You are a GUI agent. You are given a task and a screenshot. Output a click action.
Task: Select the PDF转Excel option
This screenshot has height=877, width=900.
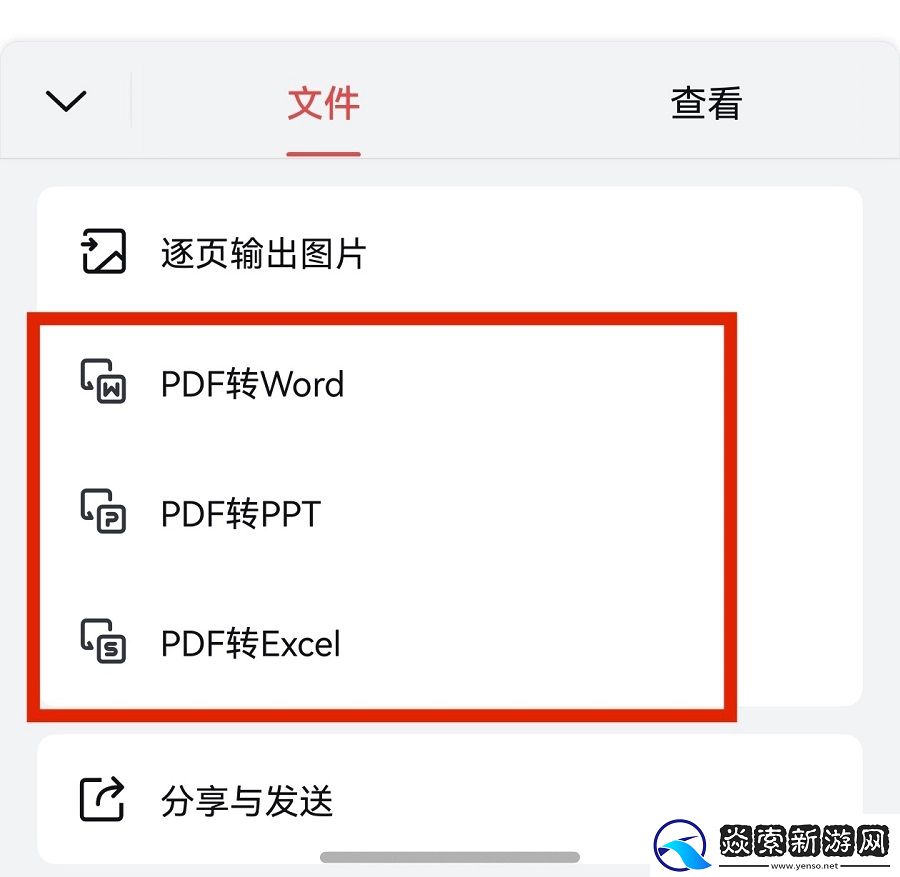[x=250, y=643]
